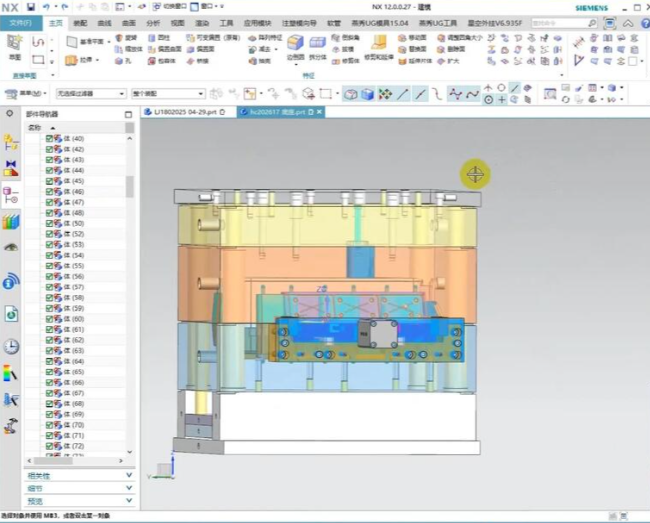Open the Part Navigator sidebar icon
Image resolution: width=650 pixels, height=523 pixels.
(x=11, y=195)
